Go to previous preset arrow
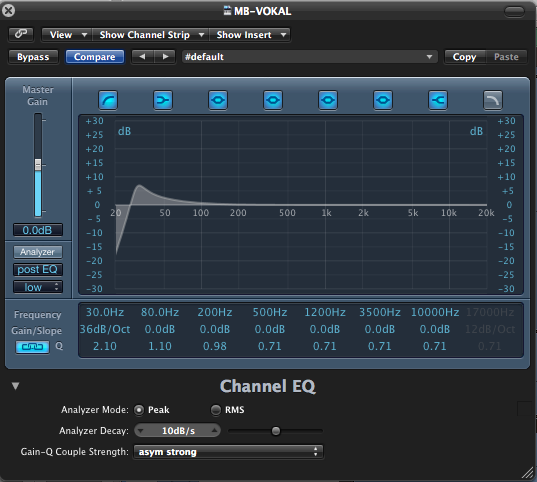 coord(142,57)
